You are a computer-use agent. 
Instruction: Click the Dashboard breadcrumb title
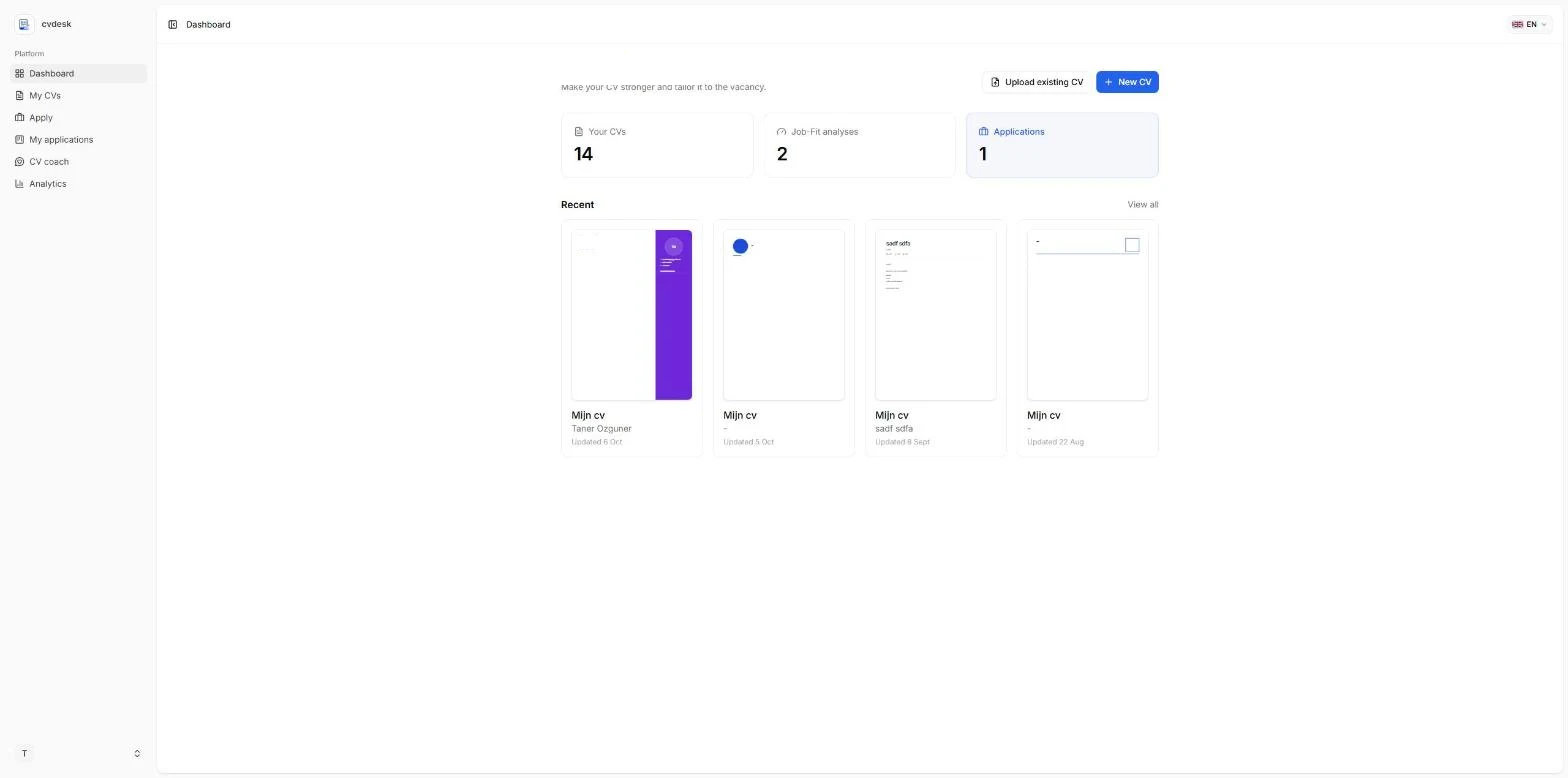(x=208, y=24)
